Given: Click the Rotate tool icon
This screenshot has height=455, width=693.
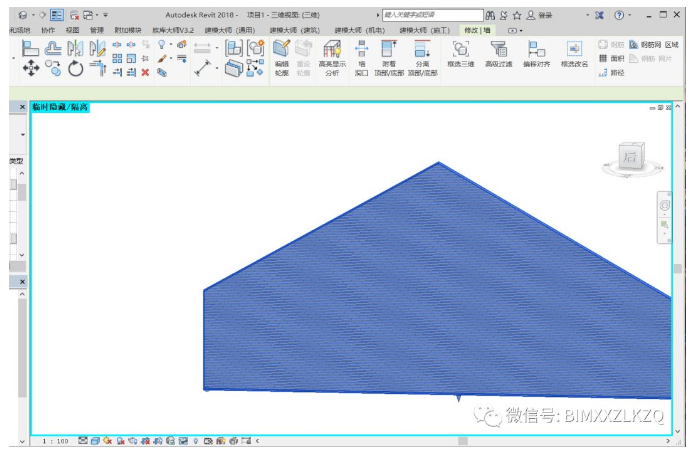Looking at the screenshot, I should pos(76,69).
